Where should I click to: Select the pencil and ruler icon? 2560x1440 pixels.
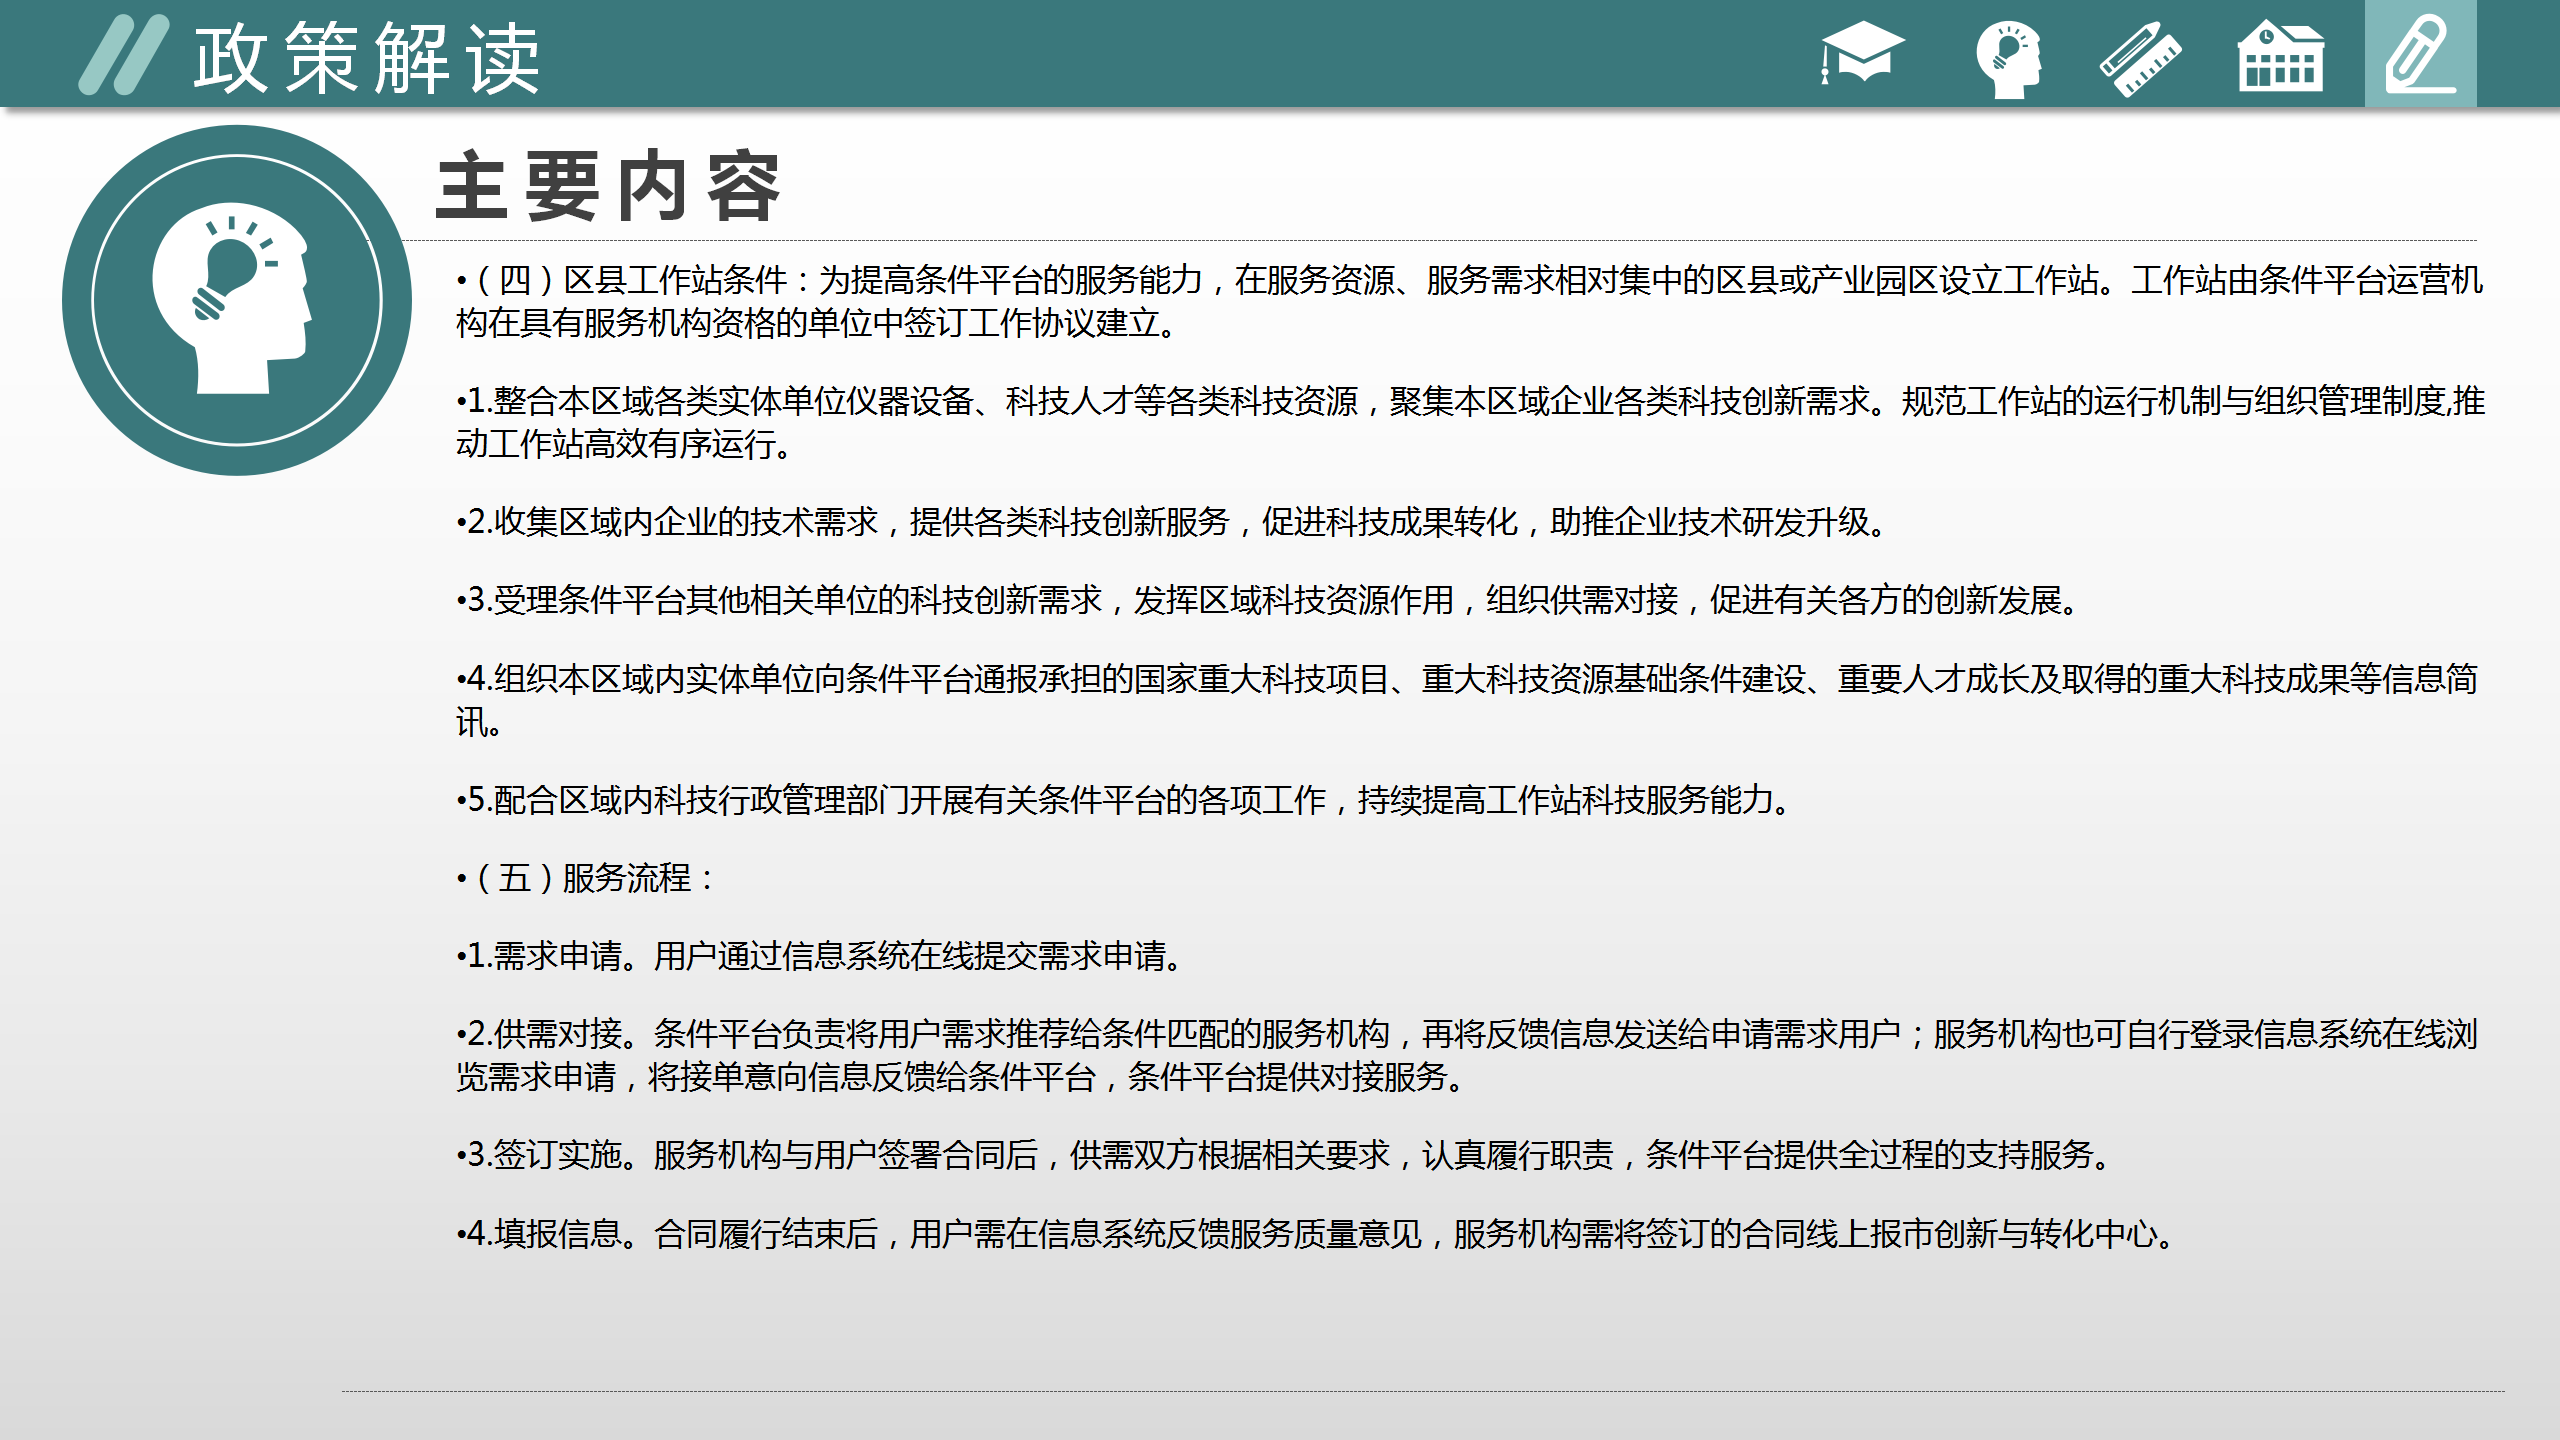(2140, 59)
